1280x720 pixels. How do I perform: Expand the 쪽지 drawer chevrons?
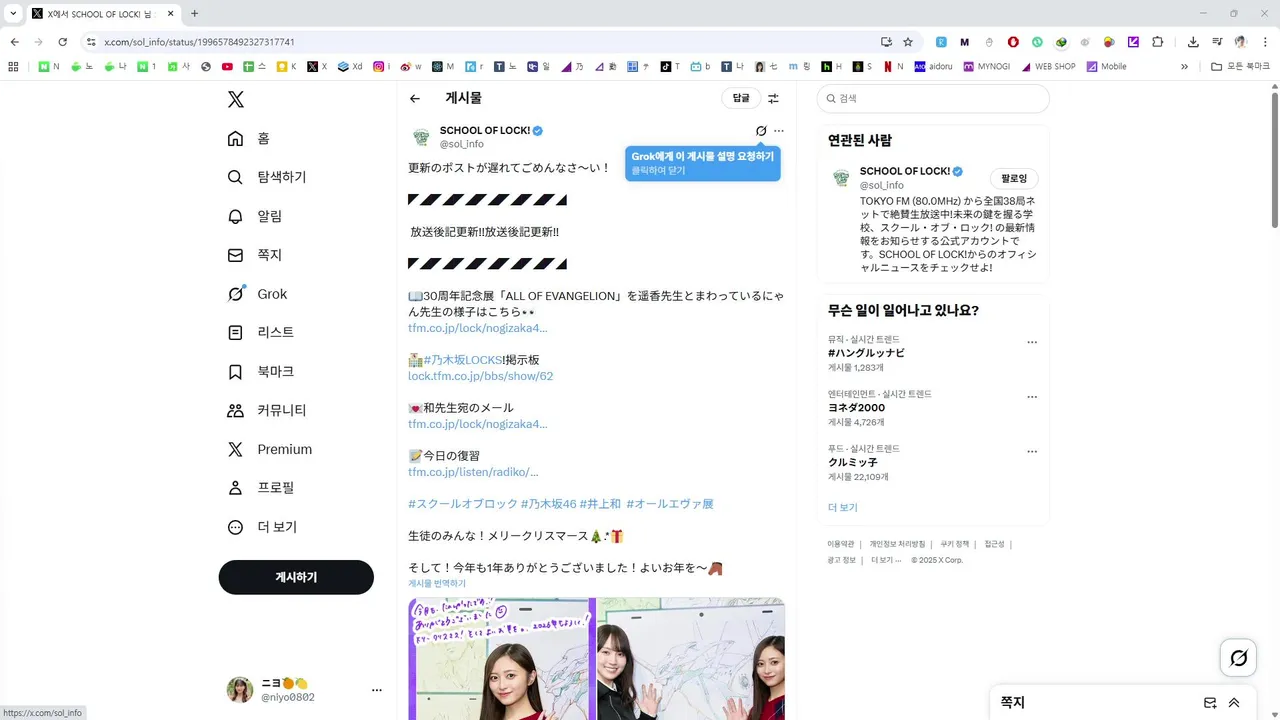tap(1234, 703)
